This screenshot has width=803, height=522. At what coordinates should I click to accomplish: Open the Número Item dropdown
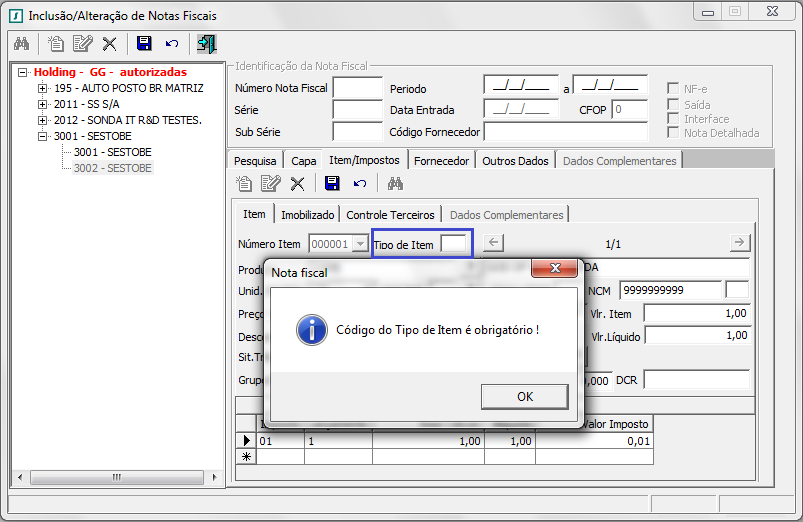pyautogui.click(x=360, y=244)
